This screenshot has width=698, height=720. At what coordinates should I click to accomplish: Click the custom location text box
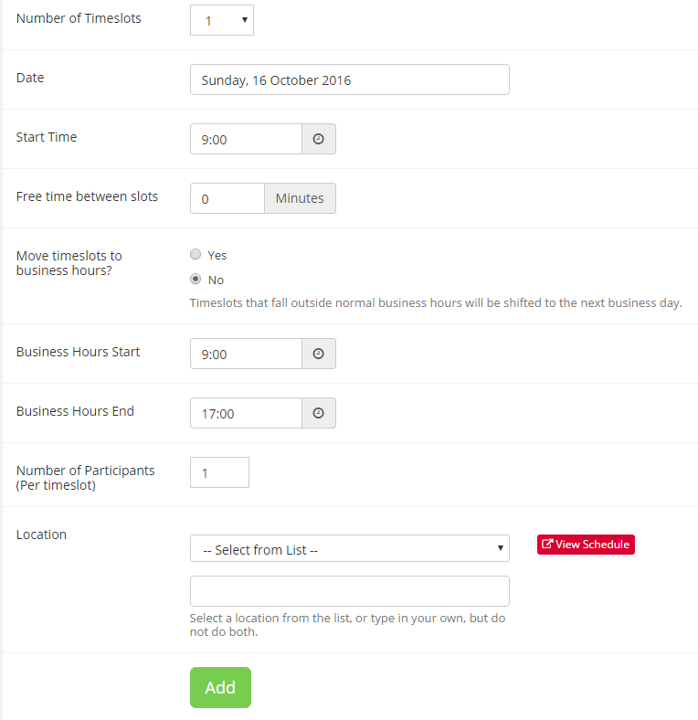point(349,591)
